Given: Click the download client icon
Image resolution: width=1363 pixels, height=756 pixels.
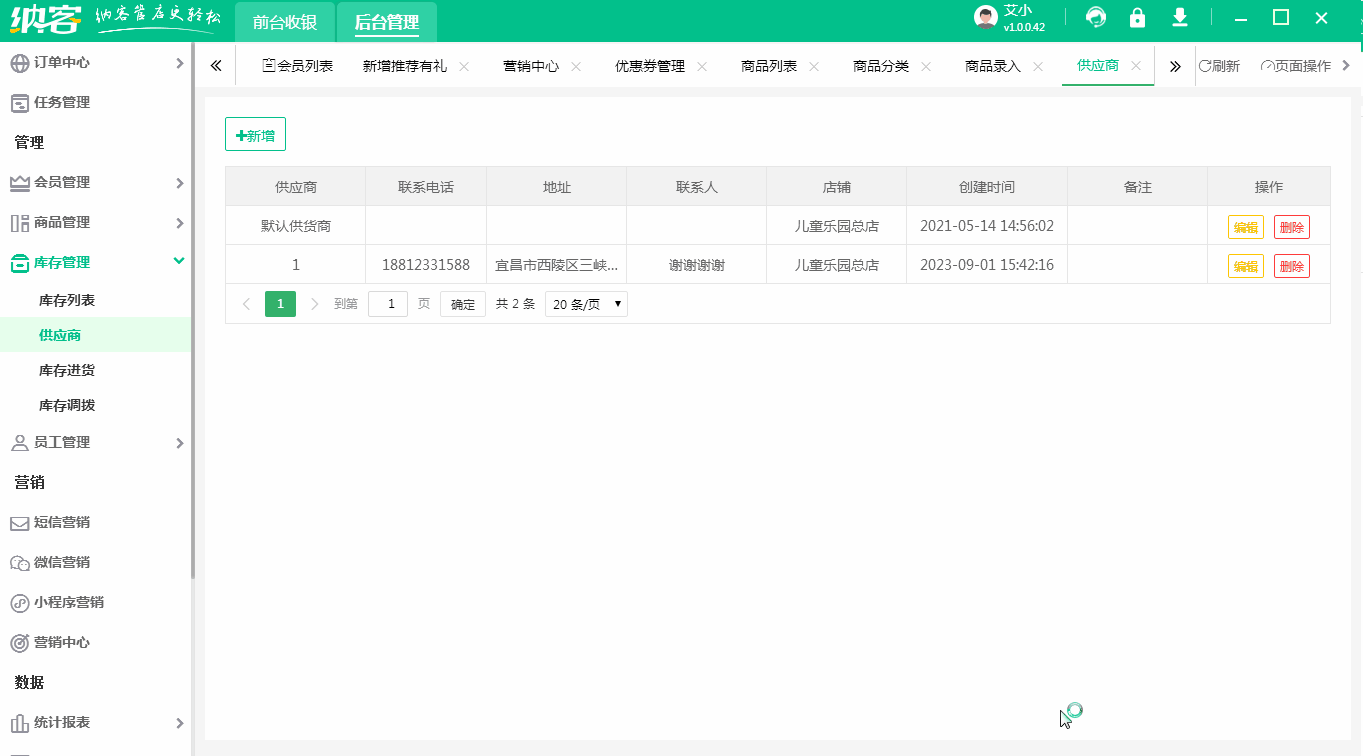Looking at the screenshot, I should click(x=1180, y=18).
